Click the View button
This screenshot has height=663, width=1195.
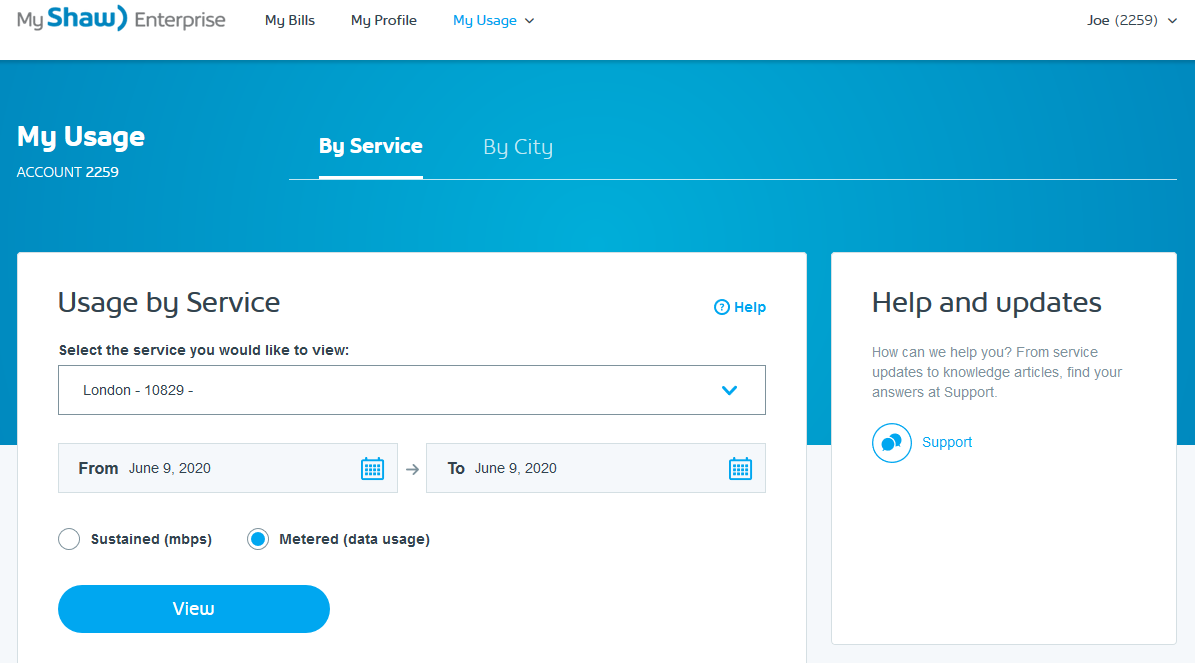click(194, 609)
